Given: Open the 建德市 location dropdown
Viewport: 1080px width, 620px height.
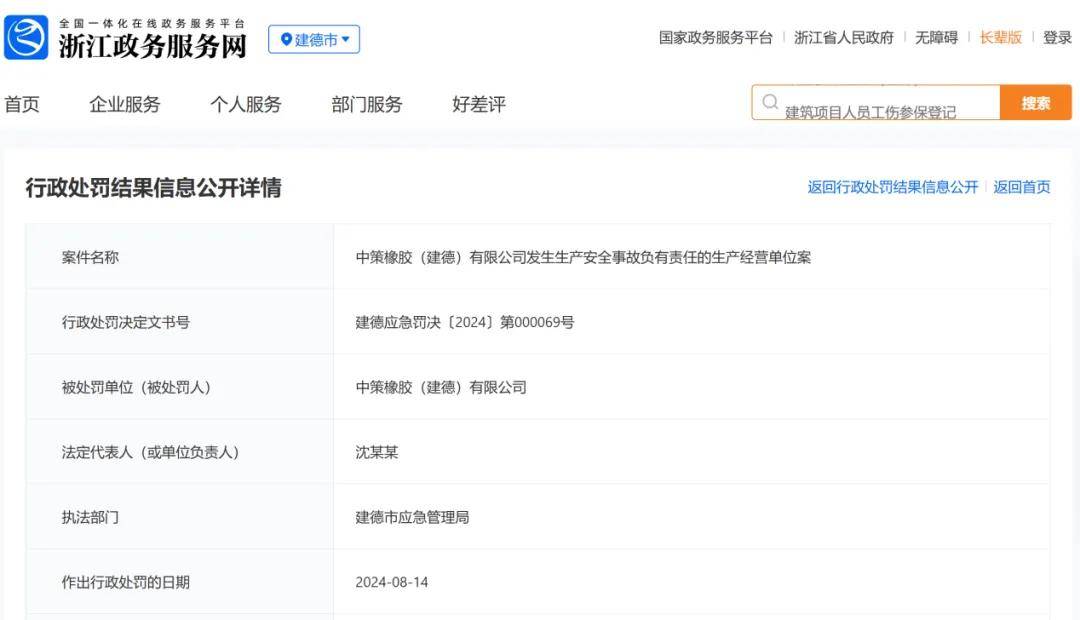Looking at the screenshot, I should point(314,40).
